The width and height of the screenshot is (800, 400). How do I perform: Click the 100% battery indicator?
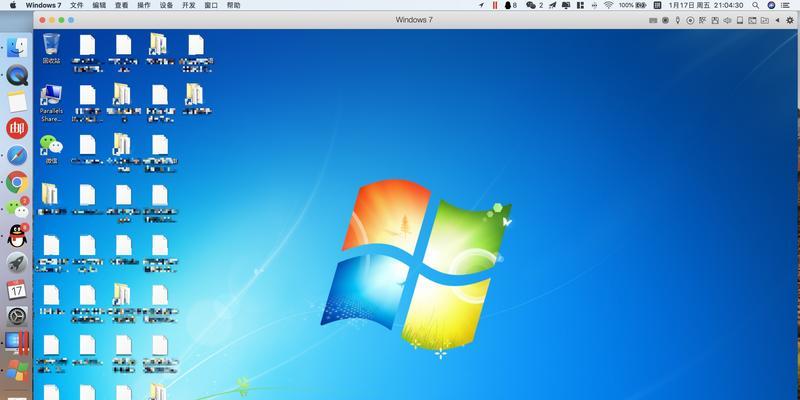[x=633, y=5]
